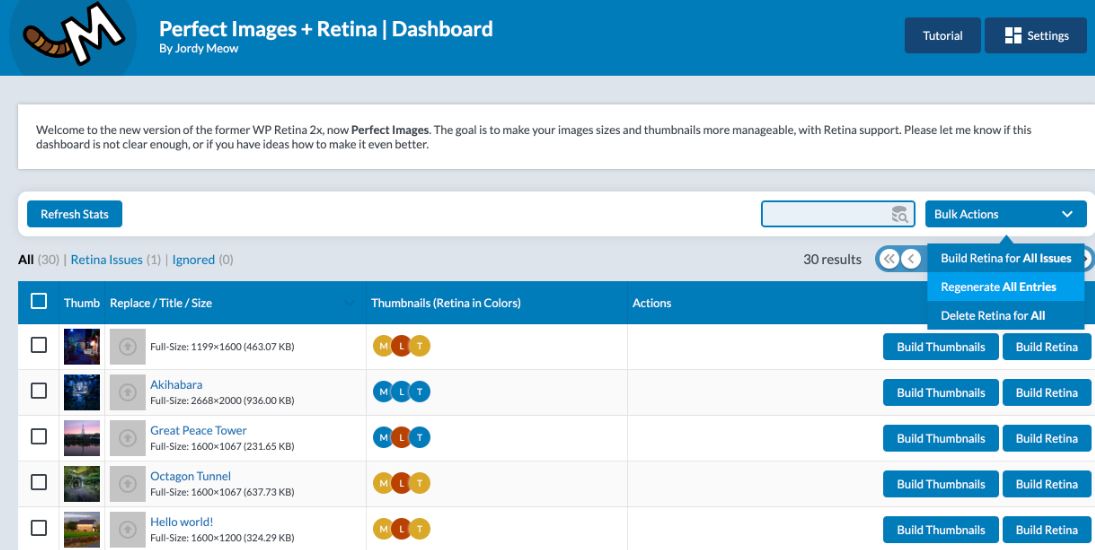Tick the select-all header checkbox

pos(39,302)
